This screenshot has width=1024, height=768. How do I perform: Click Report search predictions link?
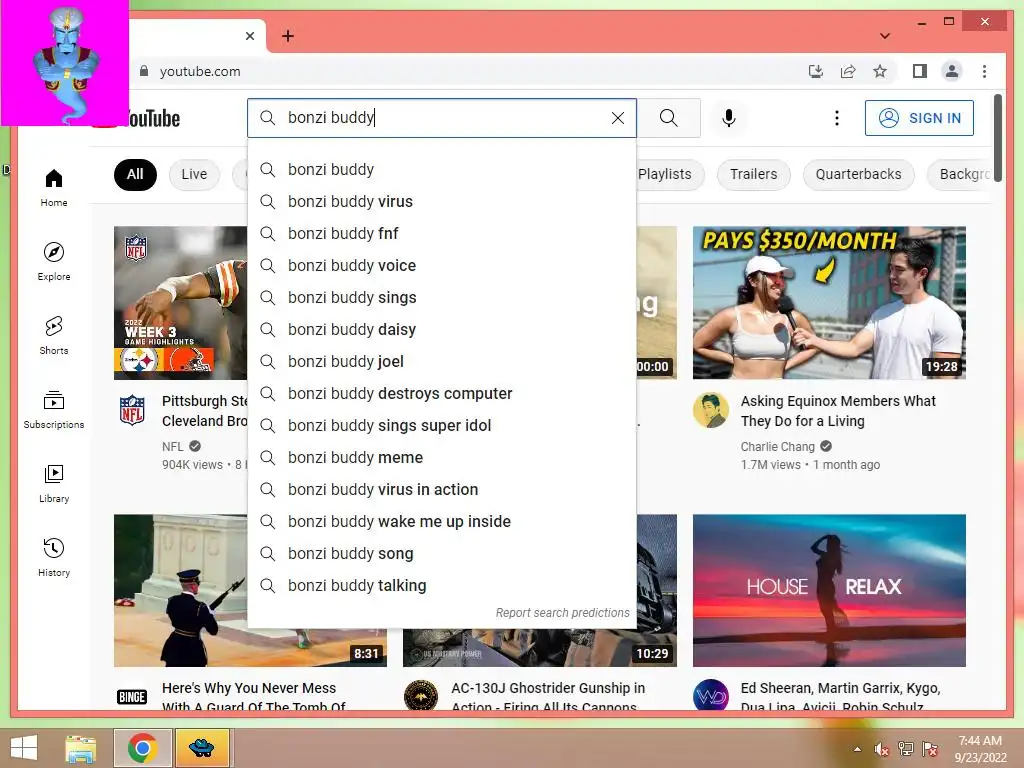coord(562,613)
